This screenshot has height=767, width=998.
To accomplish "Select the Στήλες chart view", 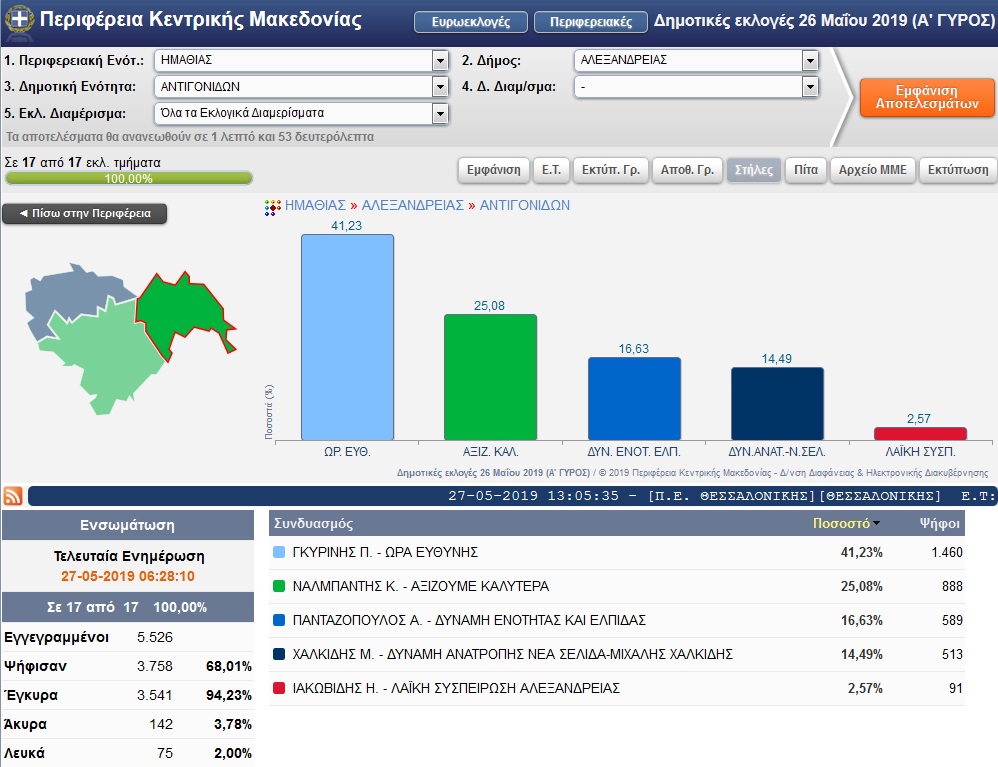I will pos(754,170).
